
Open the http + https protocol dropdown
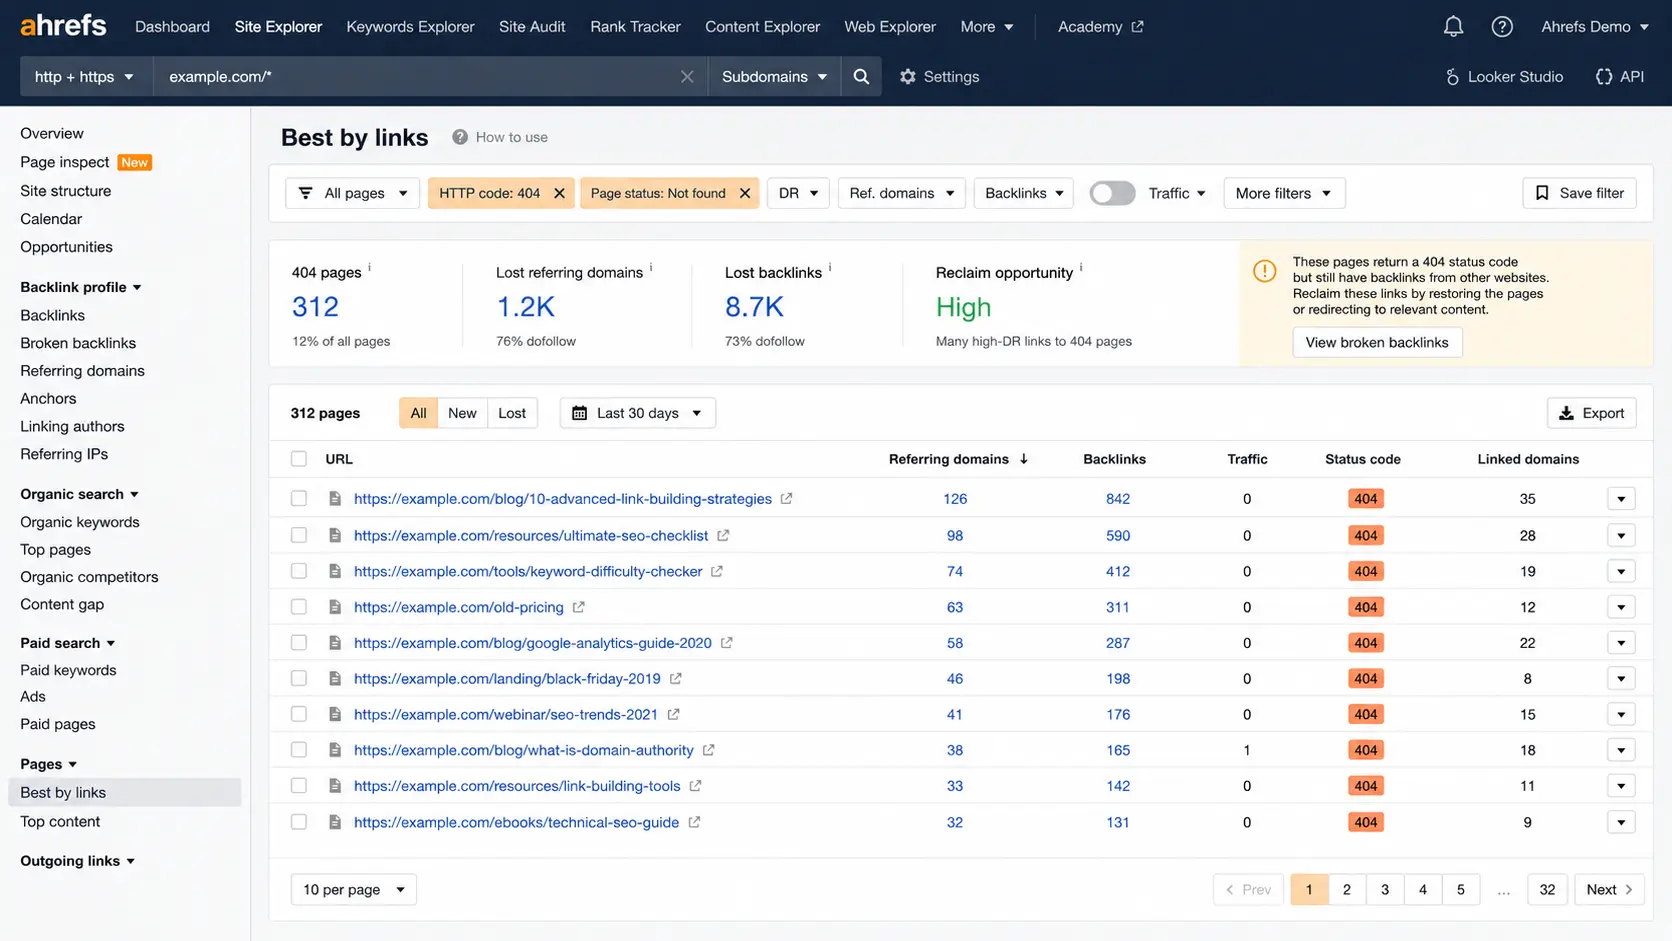tap(85, 77)
